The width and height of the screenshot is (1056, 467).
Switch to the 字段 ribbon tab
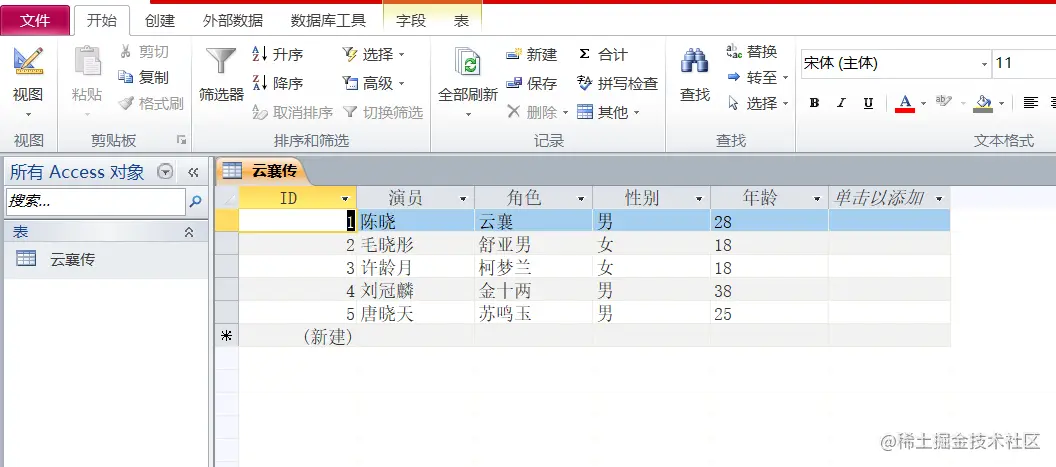tap(411, 21)
